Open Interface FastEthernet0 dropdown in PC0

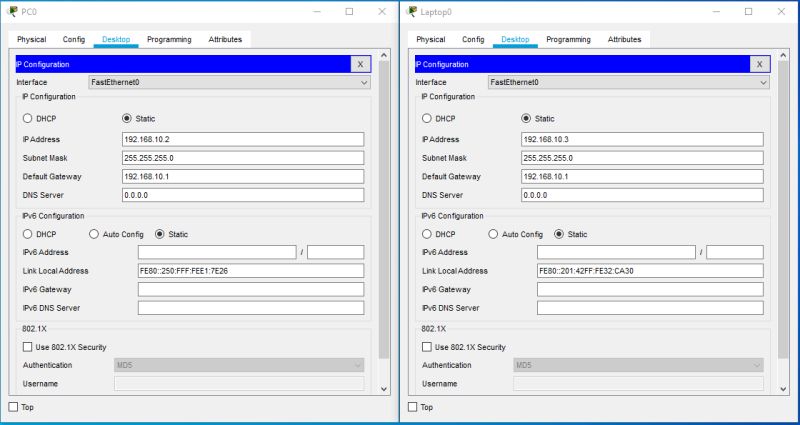pos(229,82)
